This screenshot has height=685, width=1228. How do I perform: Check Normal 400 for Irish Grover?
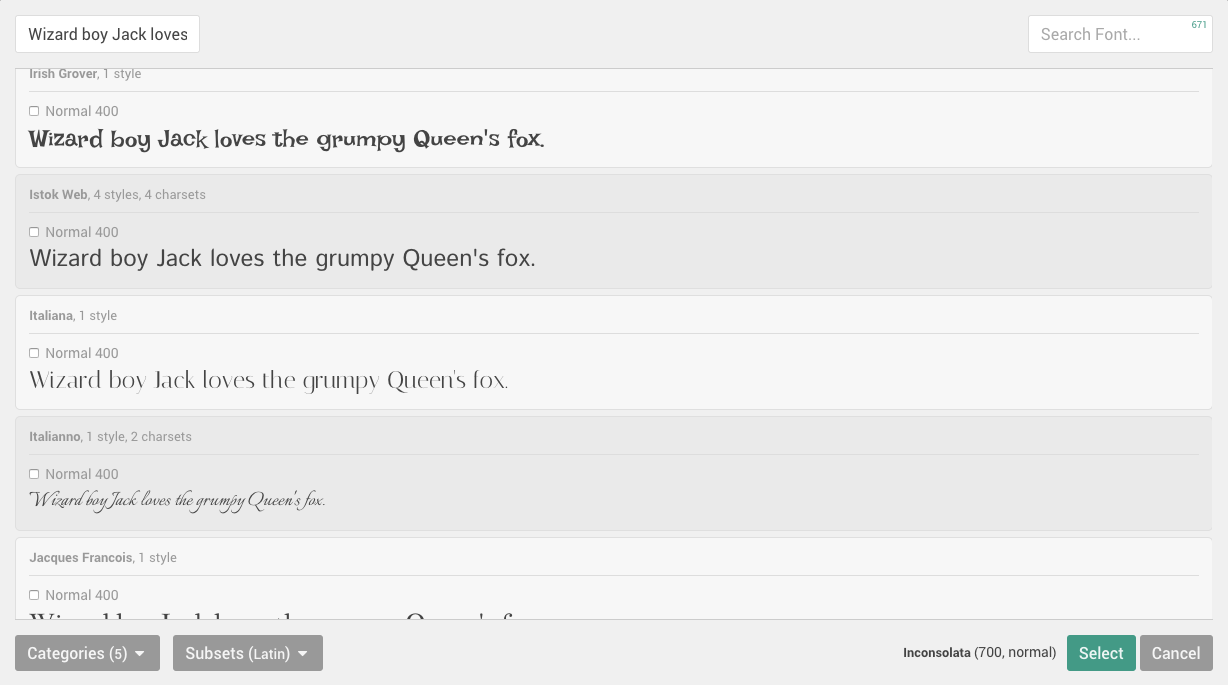pos(33,111)
